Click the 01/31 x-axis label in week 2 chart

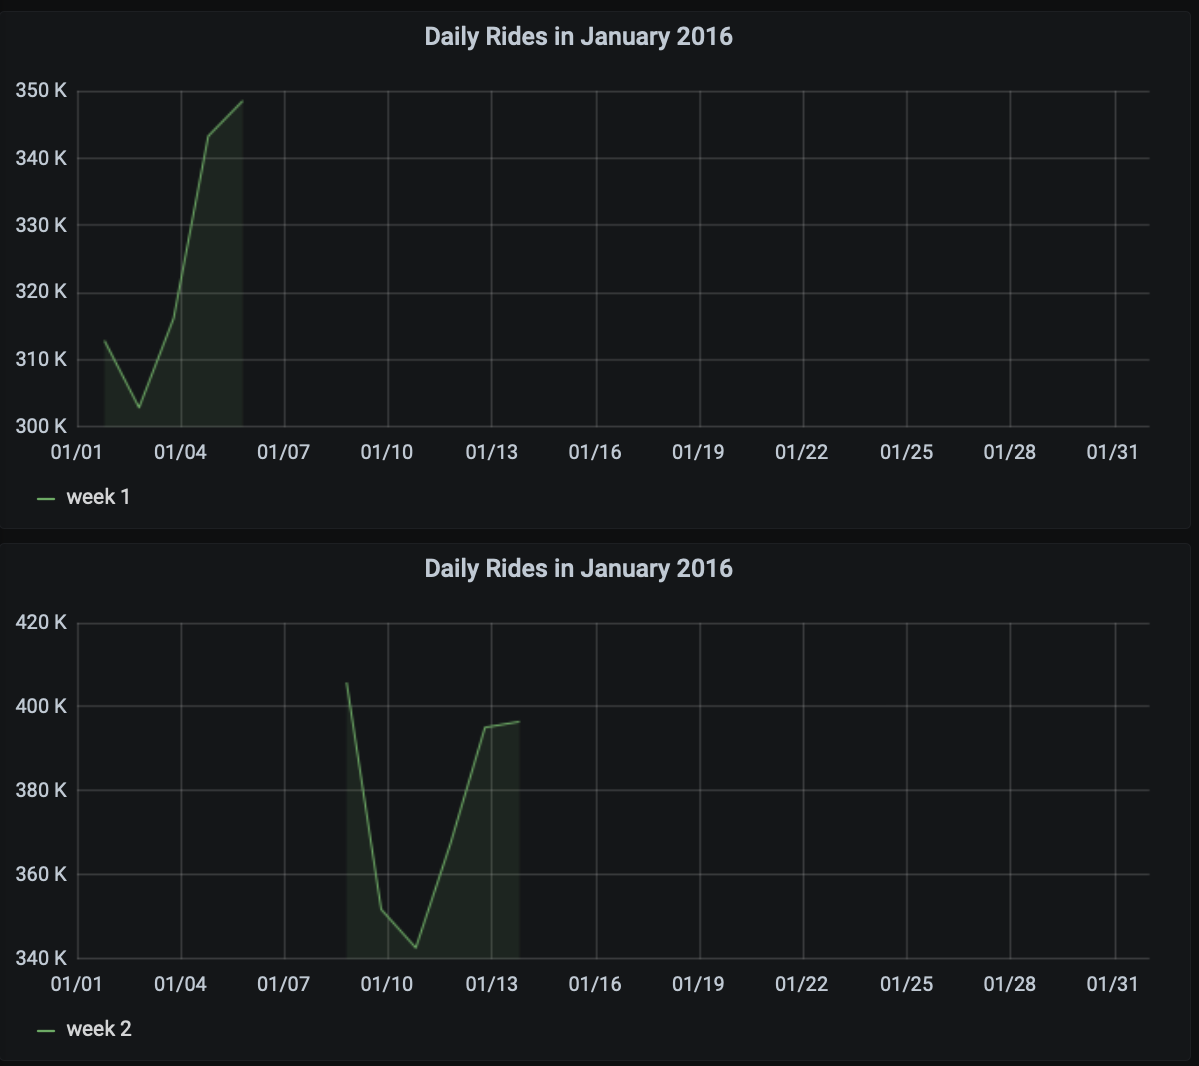point(1112,984)
